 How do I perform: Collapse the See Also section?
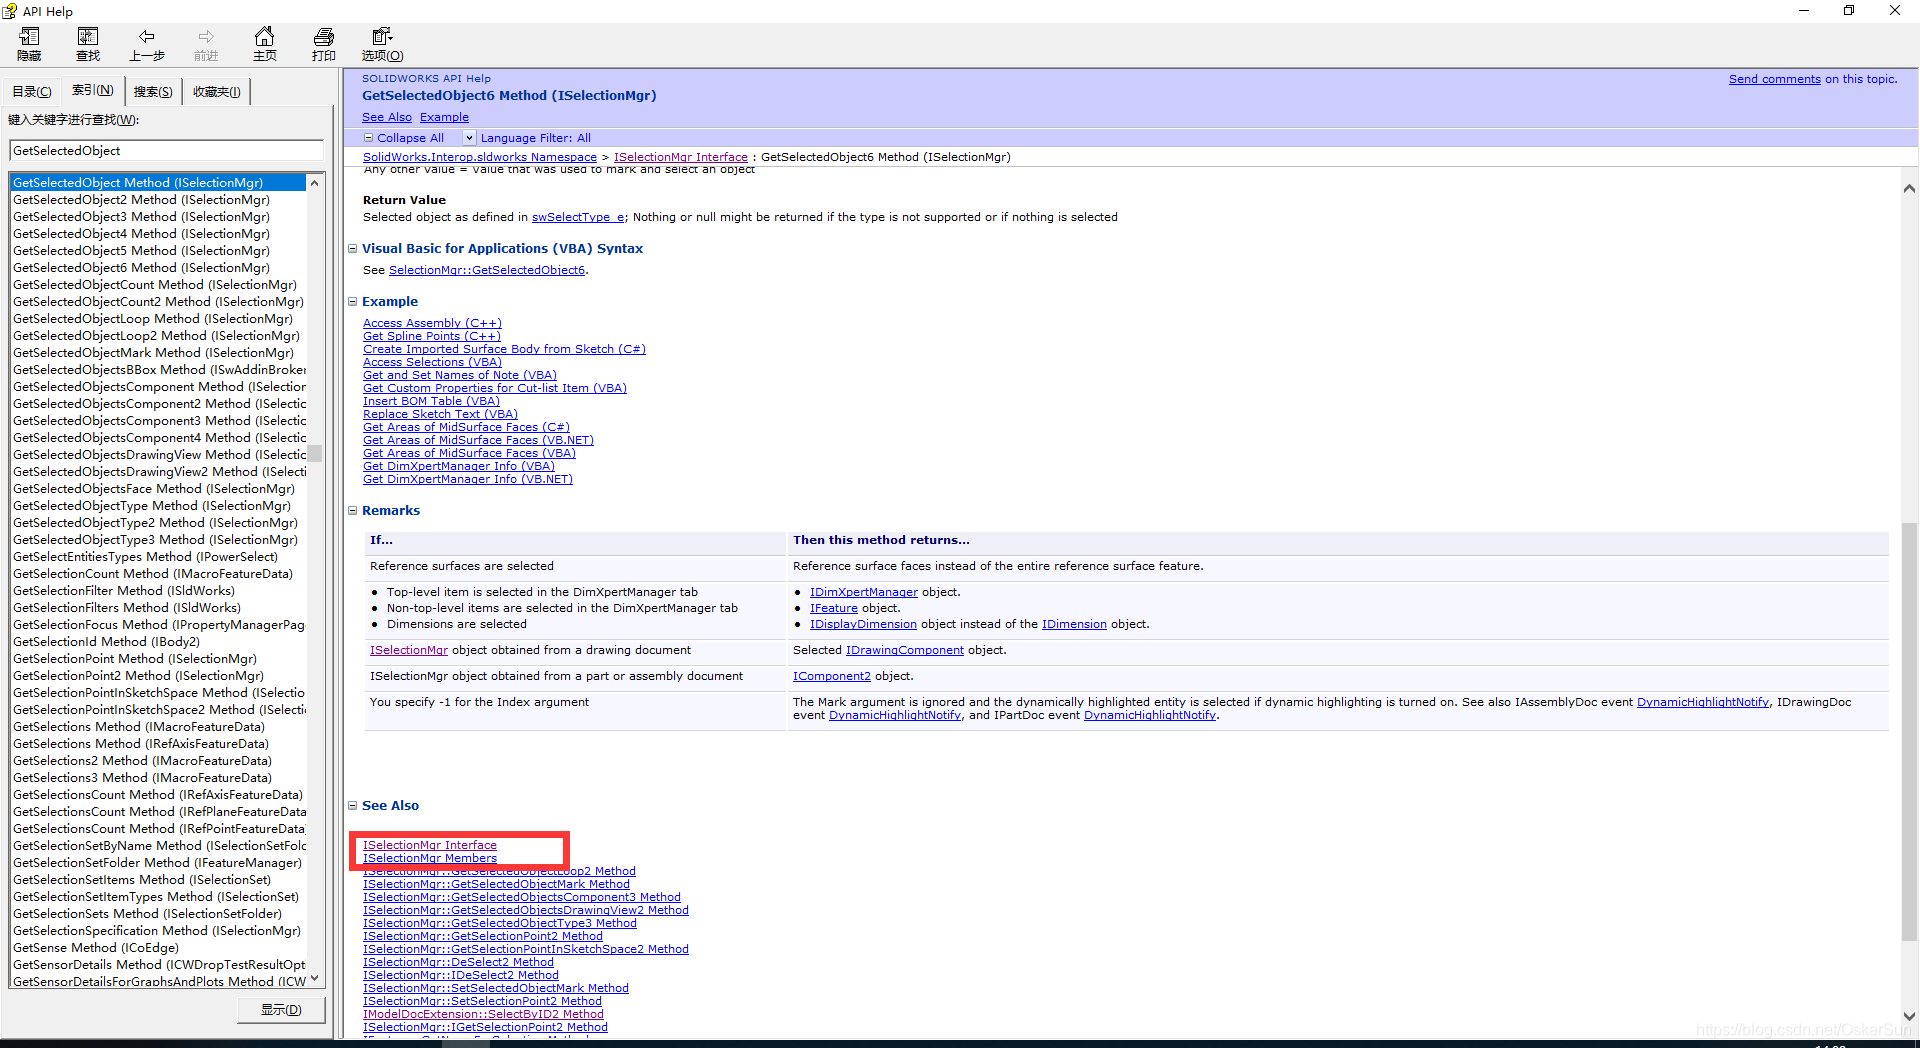352,806
